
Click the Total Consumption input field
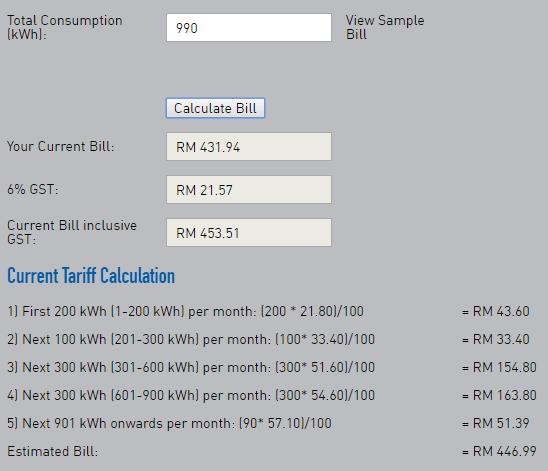pos(249,28)
